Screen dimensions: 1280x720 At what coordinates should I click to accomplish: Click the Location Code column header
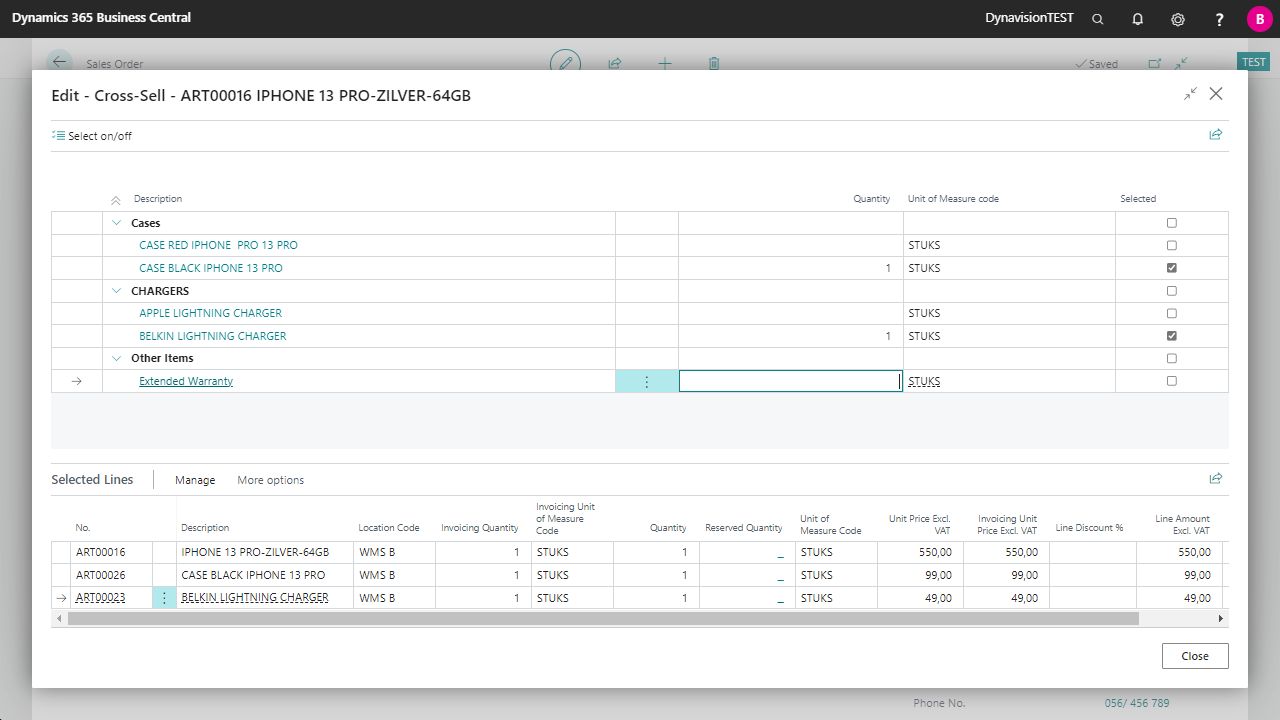389,527
